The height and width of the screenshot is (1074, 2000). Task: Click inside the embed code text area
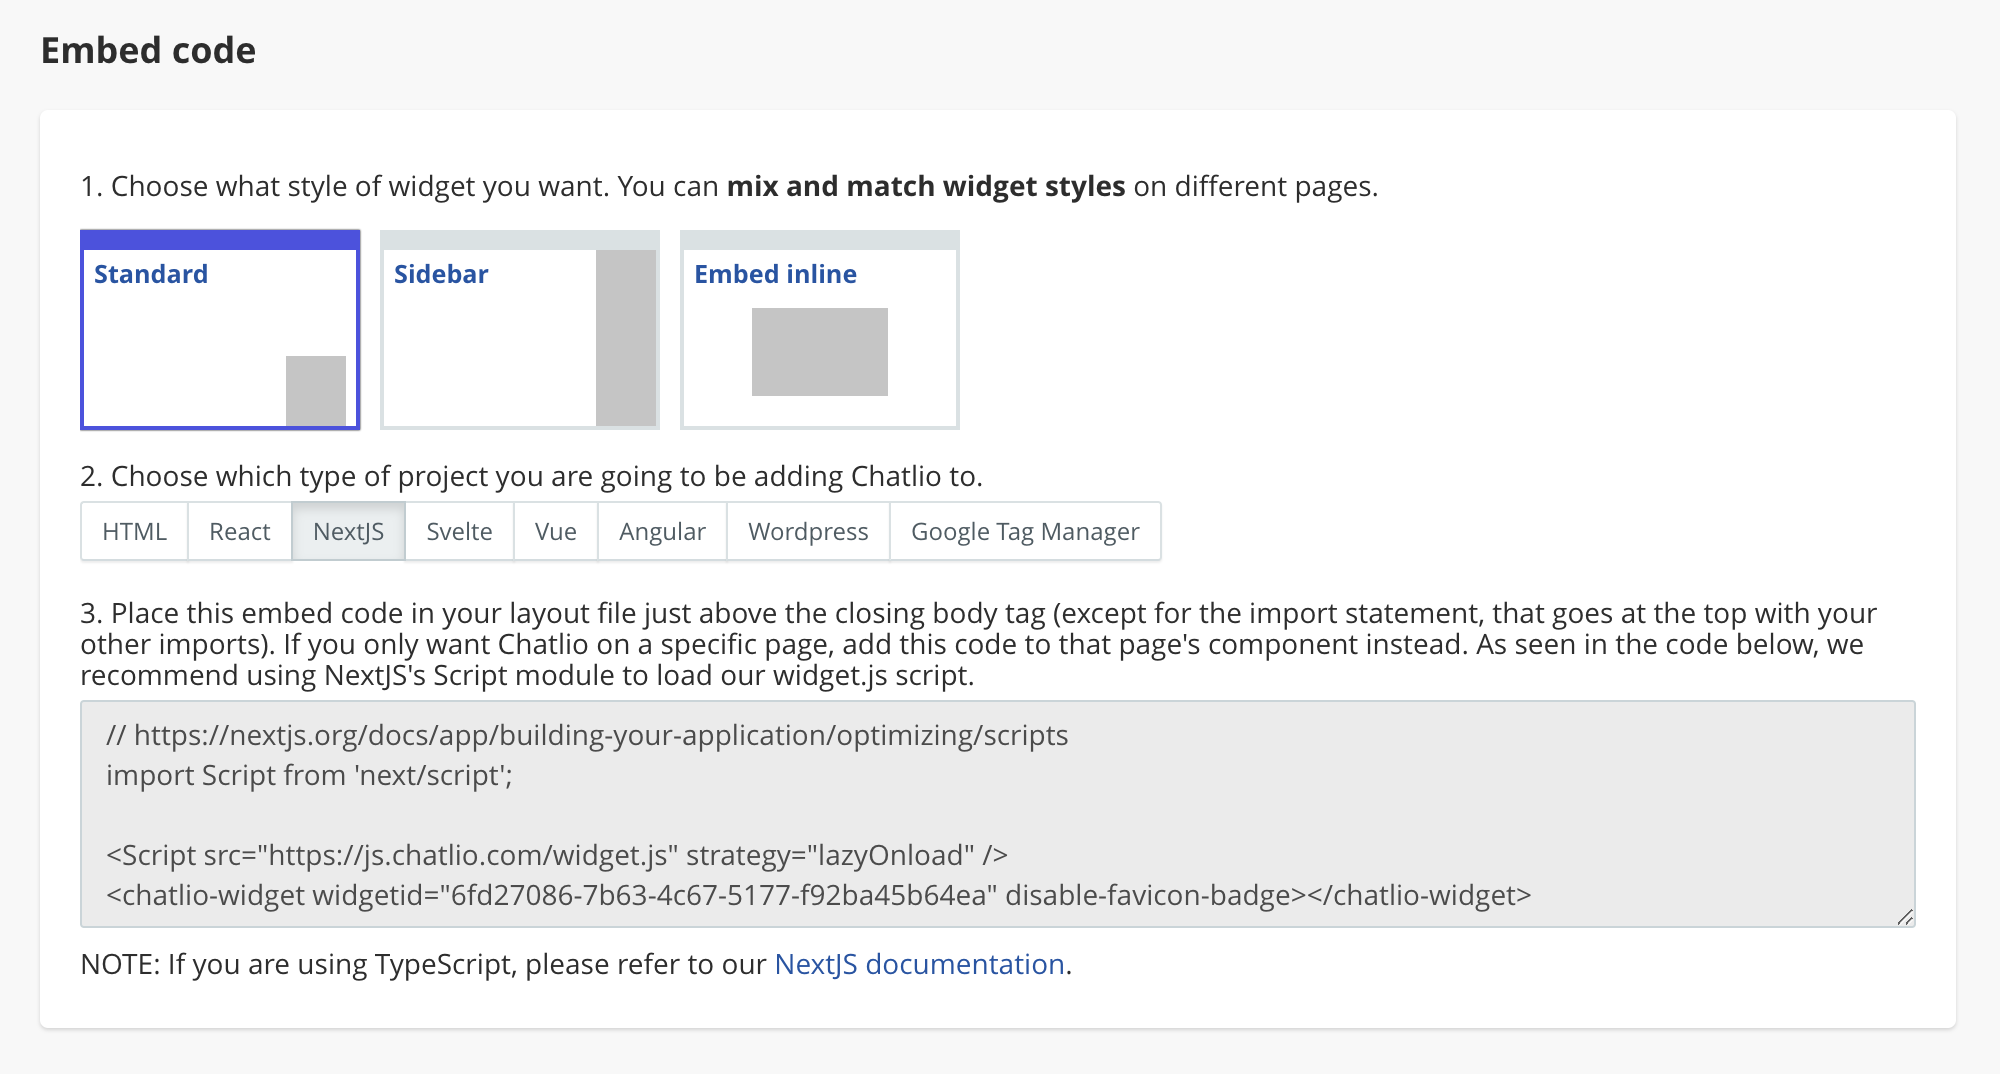click(998, 814)
